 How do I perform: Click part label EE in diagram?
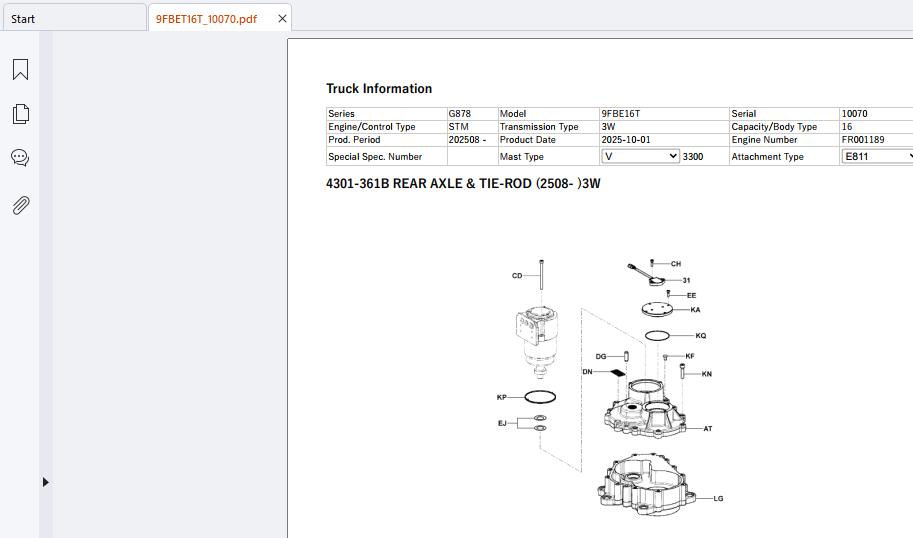(691, 295)
